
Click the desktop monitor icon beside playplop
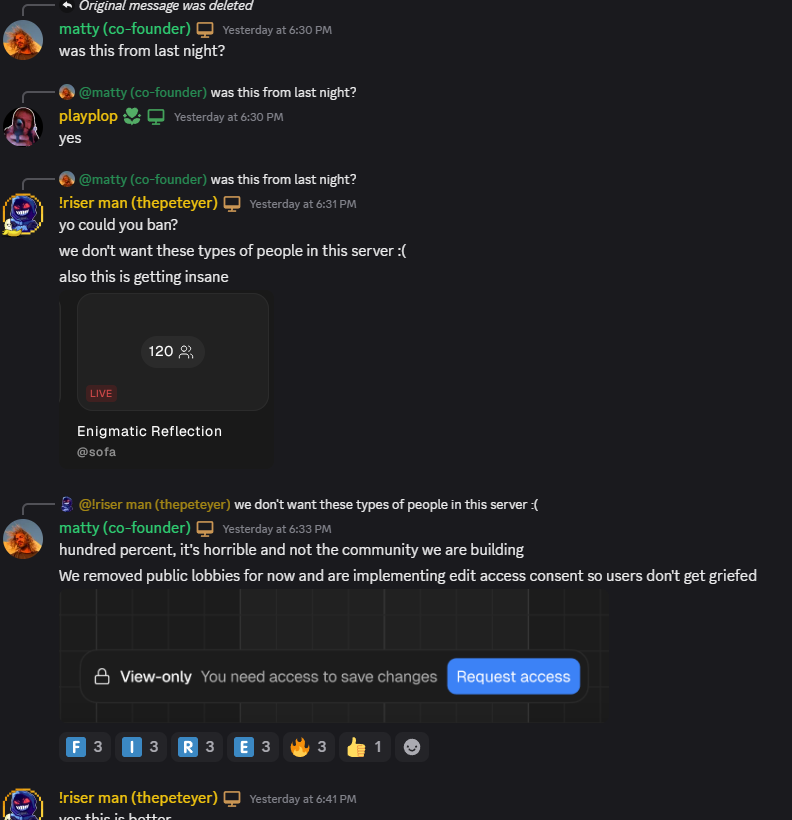click(156, 117)
